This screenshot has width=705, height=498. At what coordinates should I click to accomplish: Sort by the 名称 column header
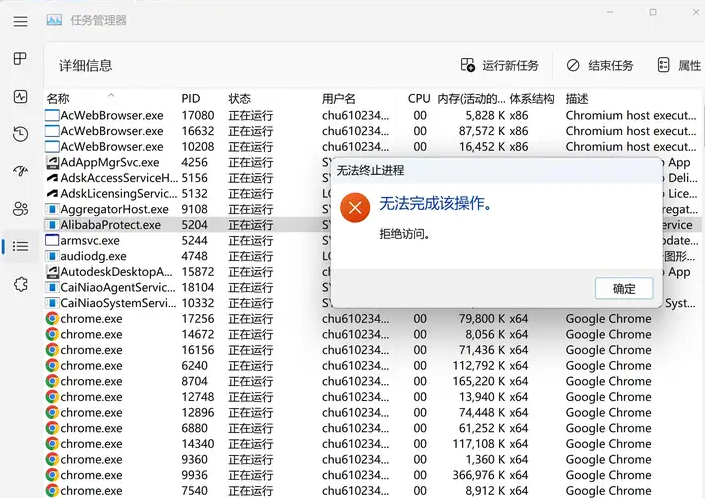(58, 99)
